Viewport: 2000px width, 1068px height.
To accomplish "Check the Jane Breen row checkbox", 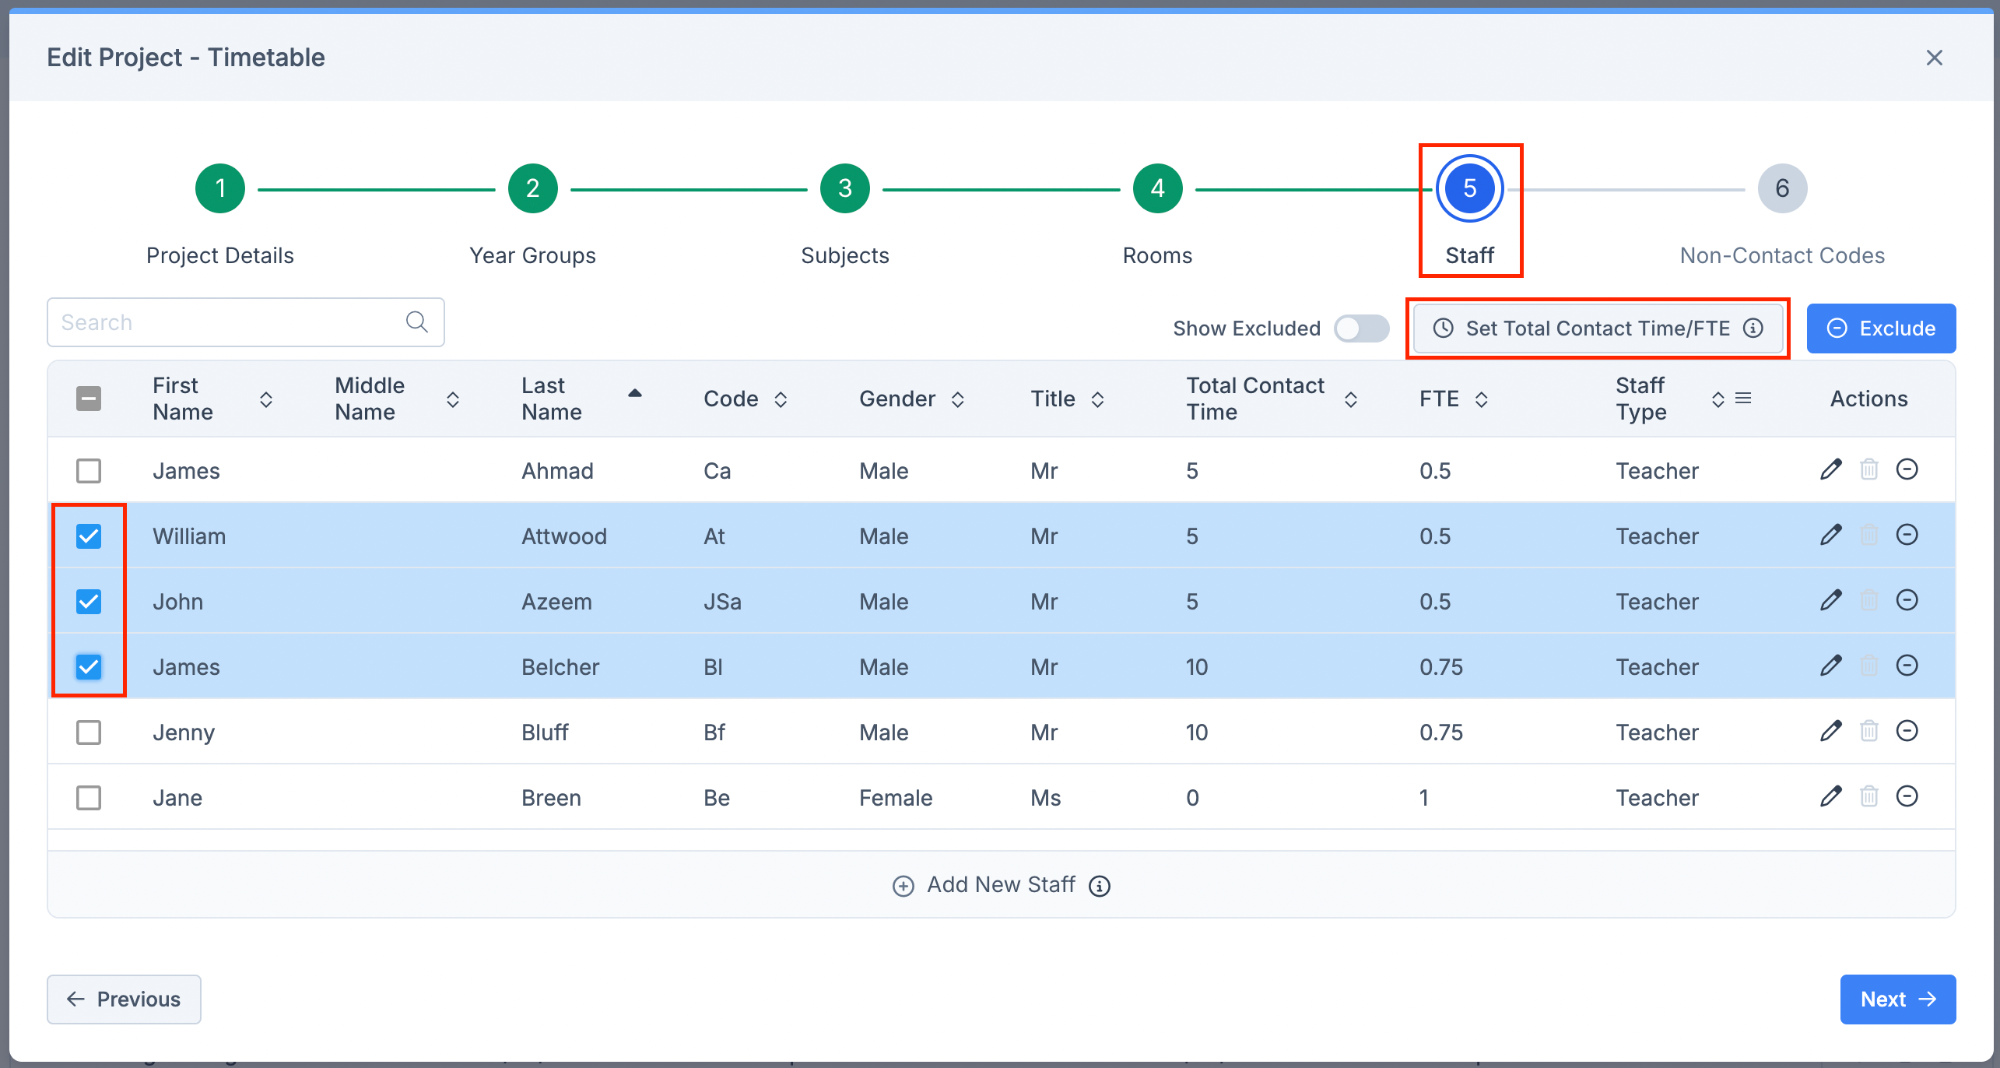I will coord(89,797).
